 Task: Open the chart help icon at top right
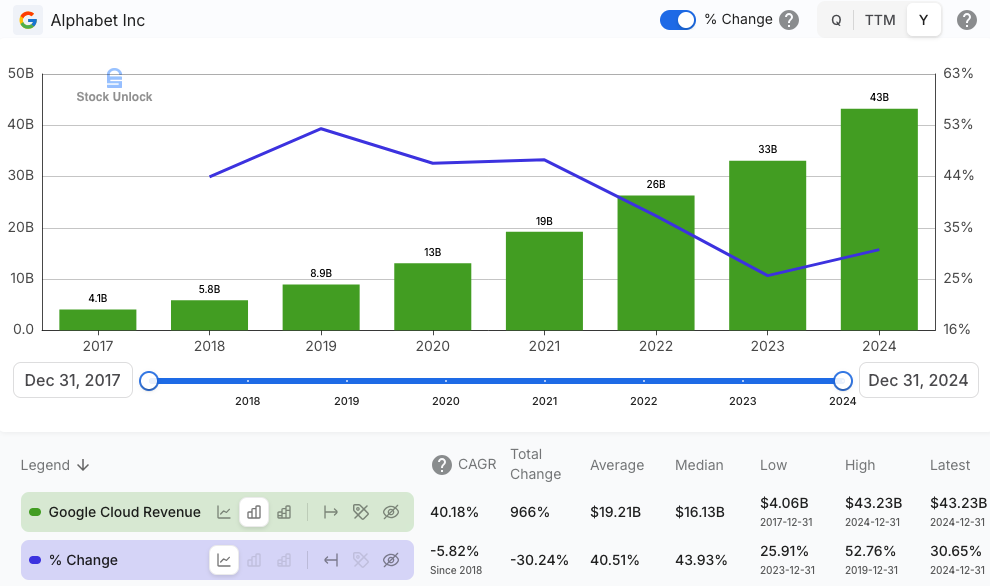coord(967,20)
